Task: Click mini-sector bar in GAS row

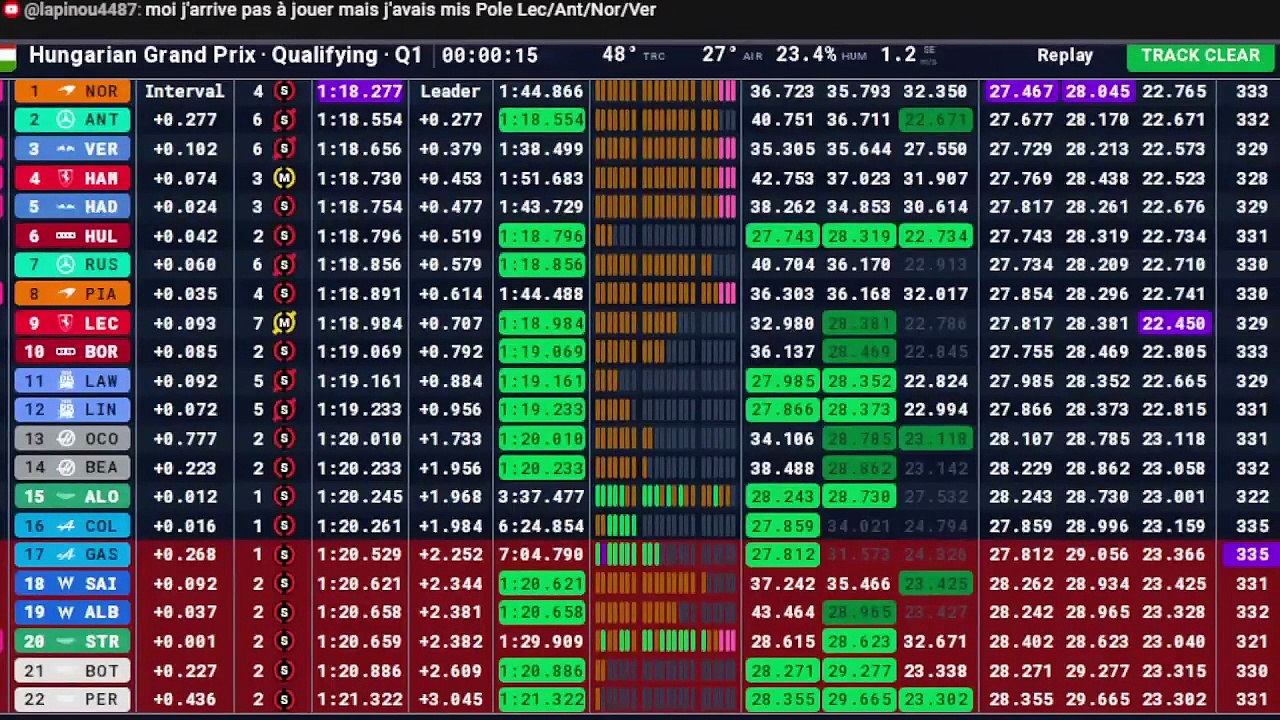Action: point(665,555)
